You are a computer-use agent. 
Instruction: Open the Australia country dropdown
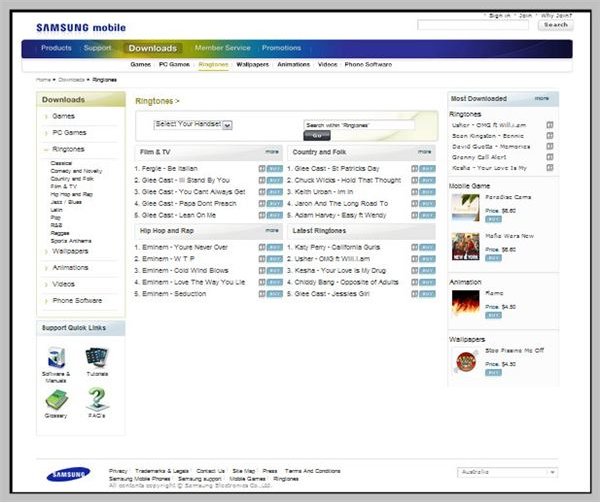click(507, 472)
